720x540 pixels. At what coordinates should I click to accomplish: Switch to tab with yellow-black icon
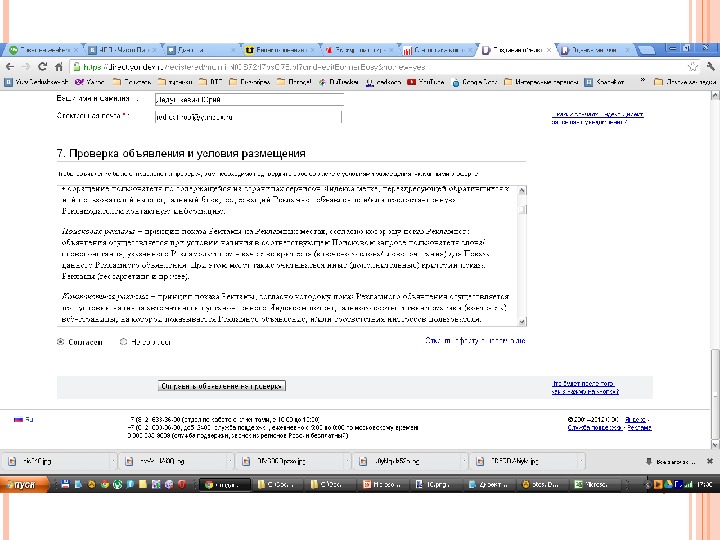click(280, 50)
